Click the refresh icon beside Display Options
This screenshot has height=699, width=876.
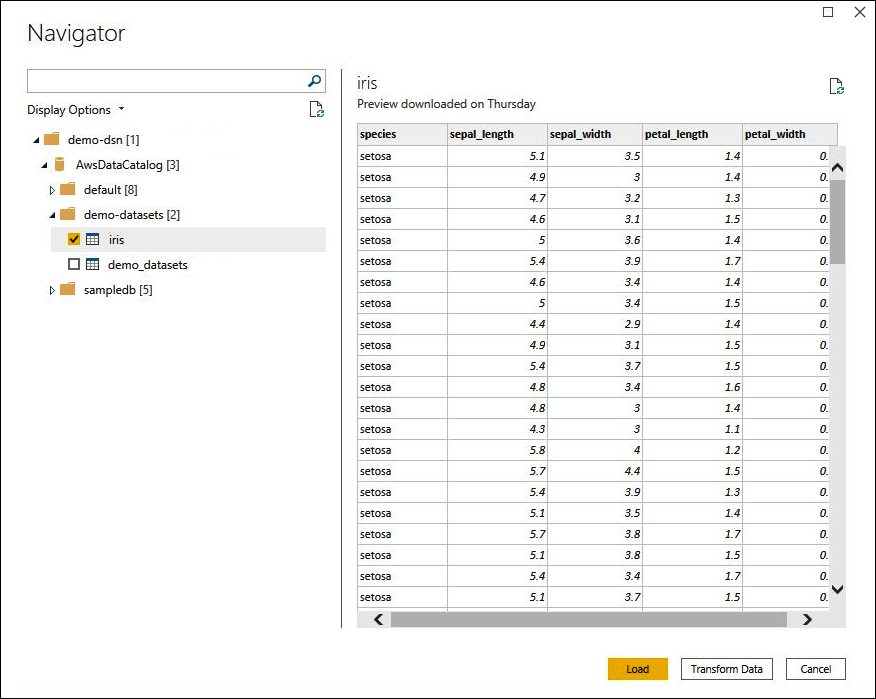pos(318,110)
